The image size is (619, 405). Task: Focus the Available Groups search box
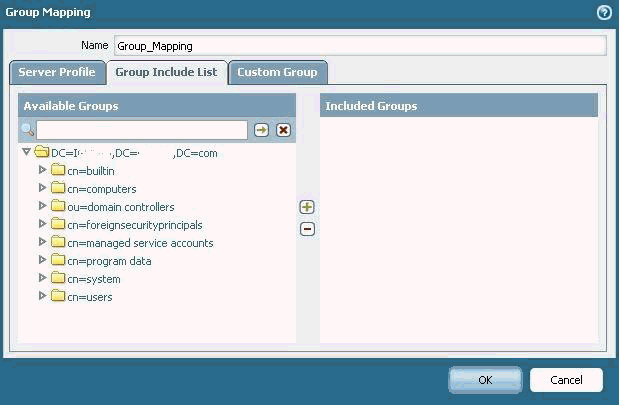pos(141,130)
